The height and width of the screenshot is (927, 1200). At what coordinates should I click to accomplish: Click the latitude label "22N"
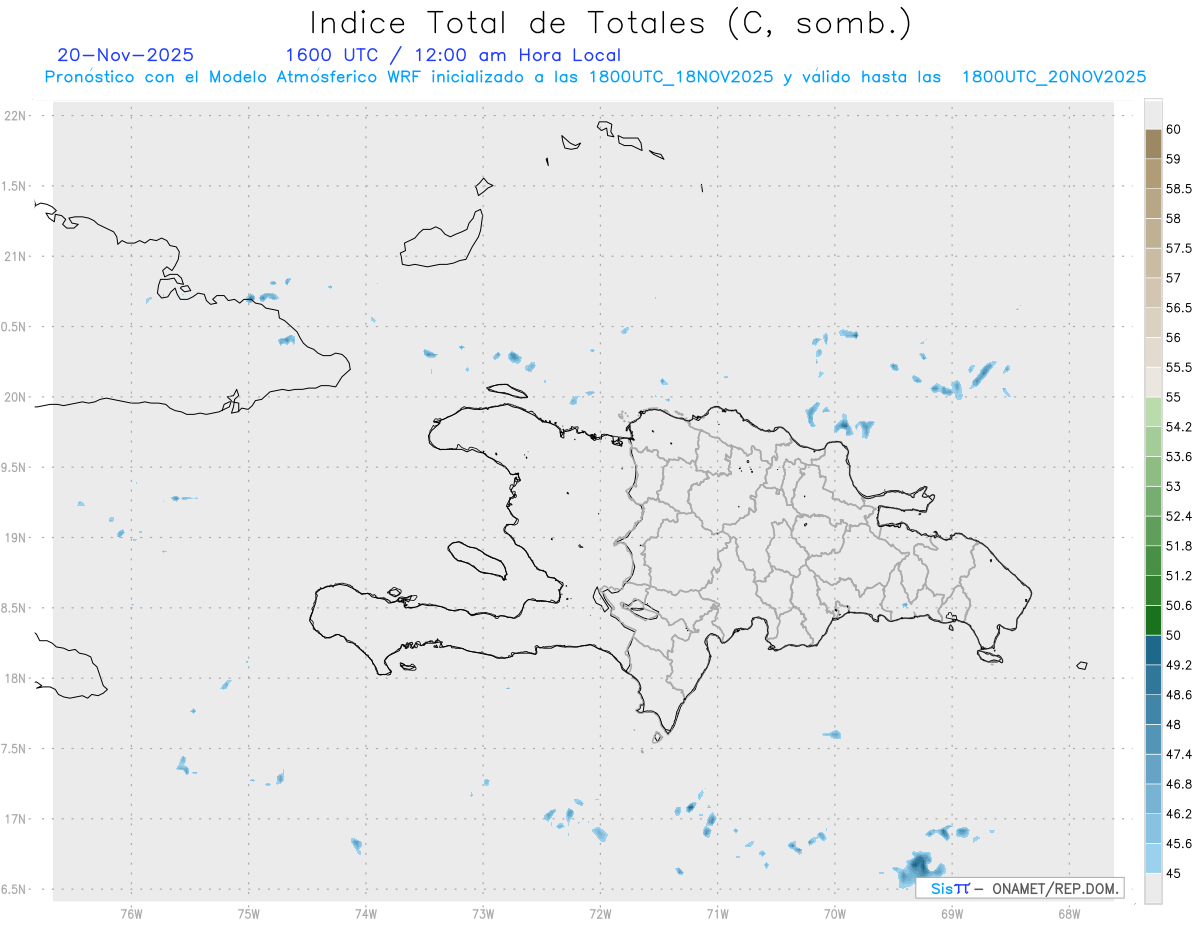(x=17, y=115)
